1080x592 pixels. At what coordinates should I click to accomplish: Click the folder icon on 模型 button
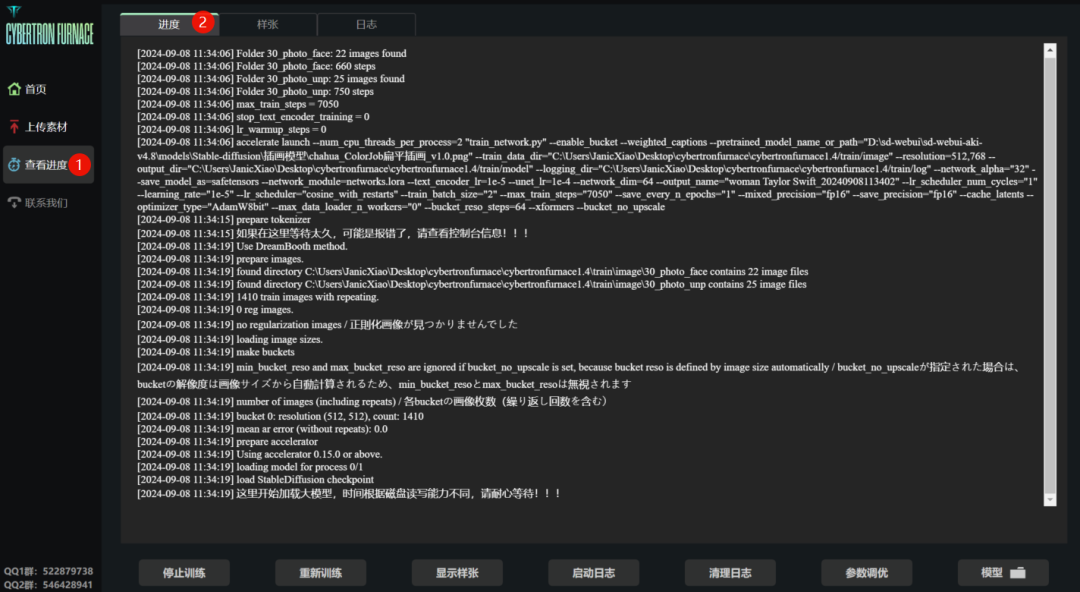pyautogui.click(x=1017, y=573)
